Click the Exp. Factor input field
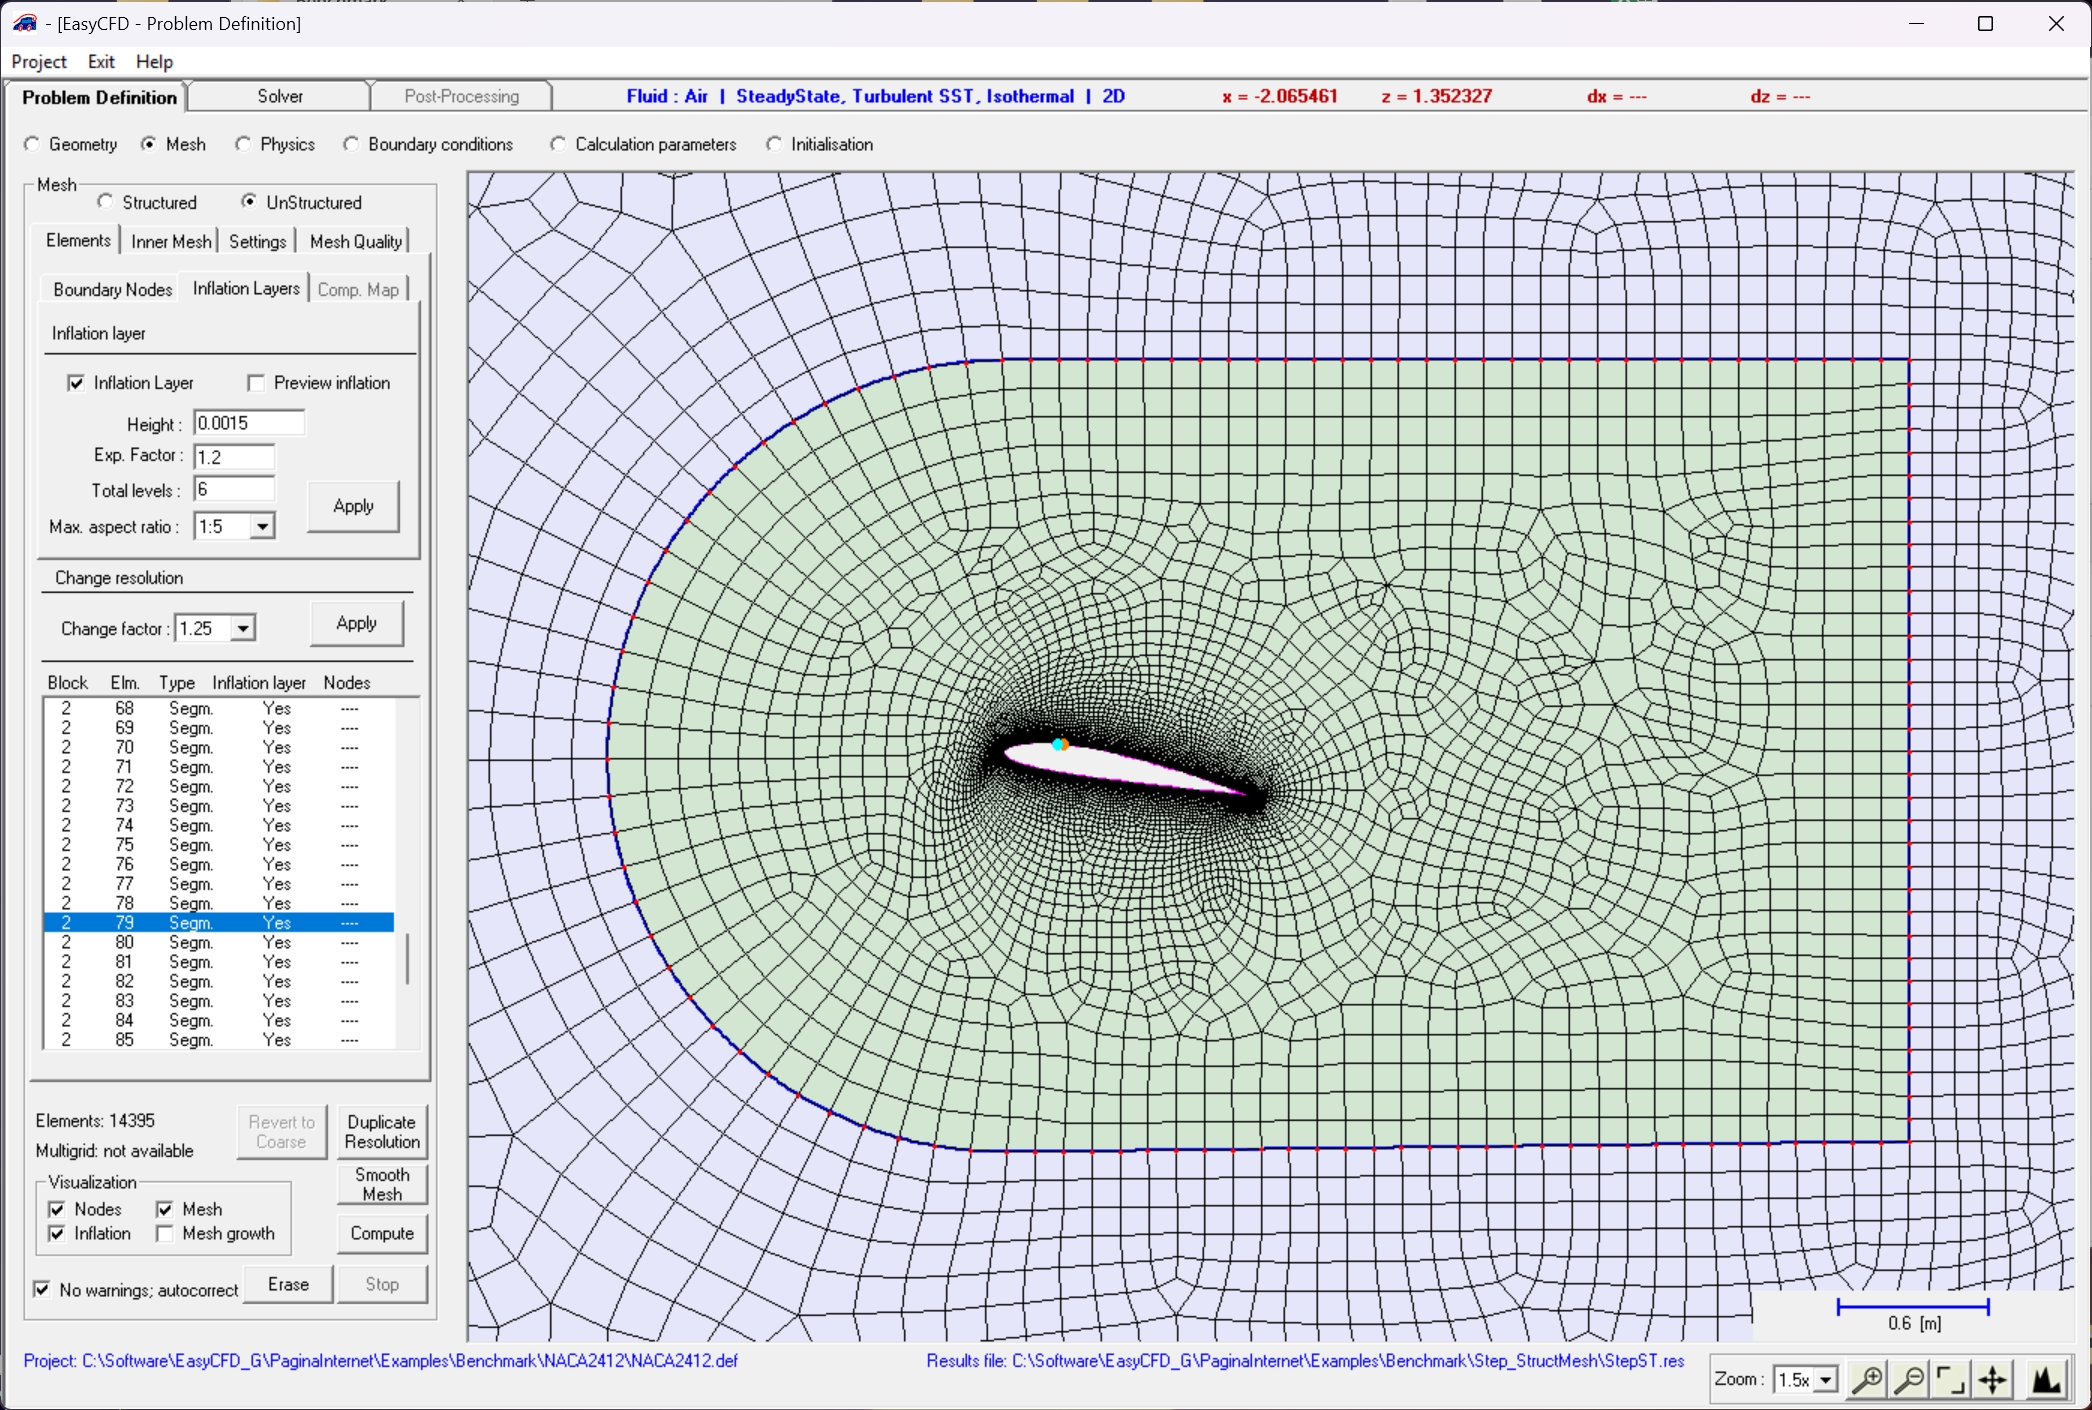The height and width of the screenshot is (1410, 2092). [x=234, y=457]
